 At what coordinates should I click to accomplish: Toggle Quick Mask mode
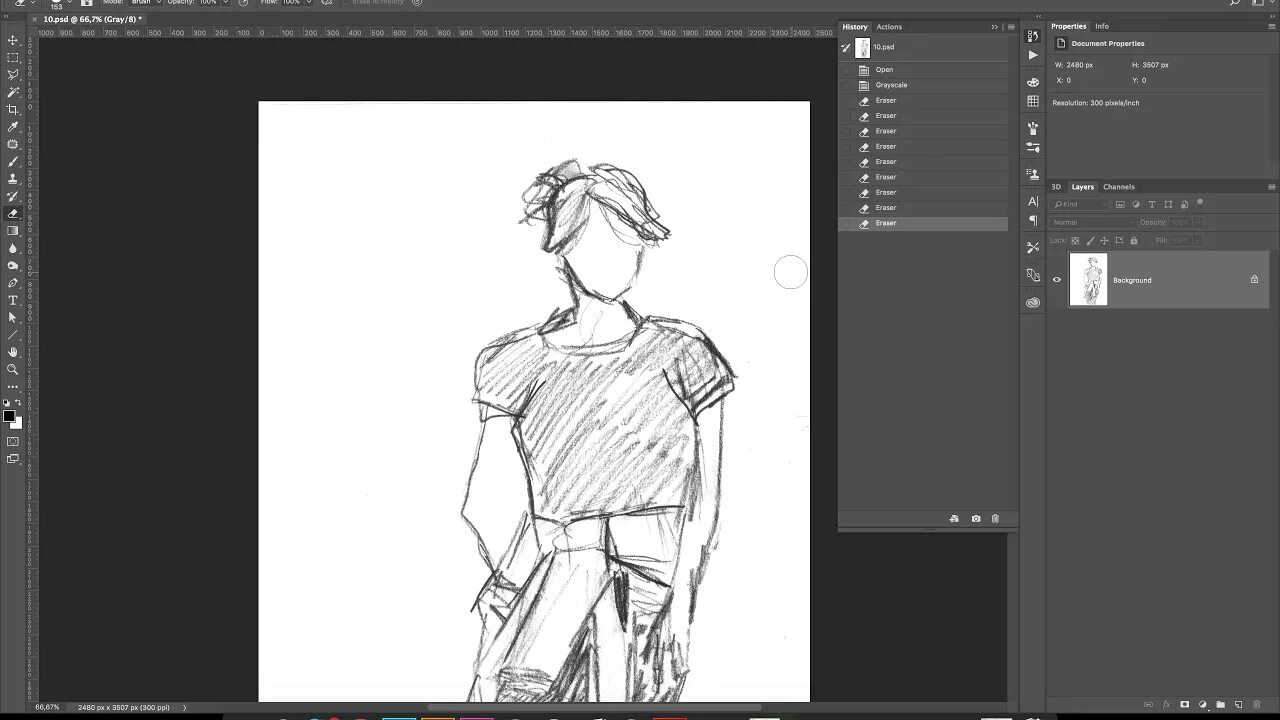[x=13, y=441]
